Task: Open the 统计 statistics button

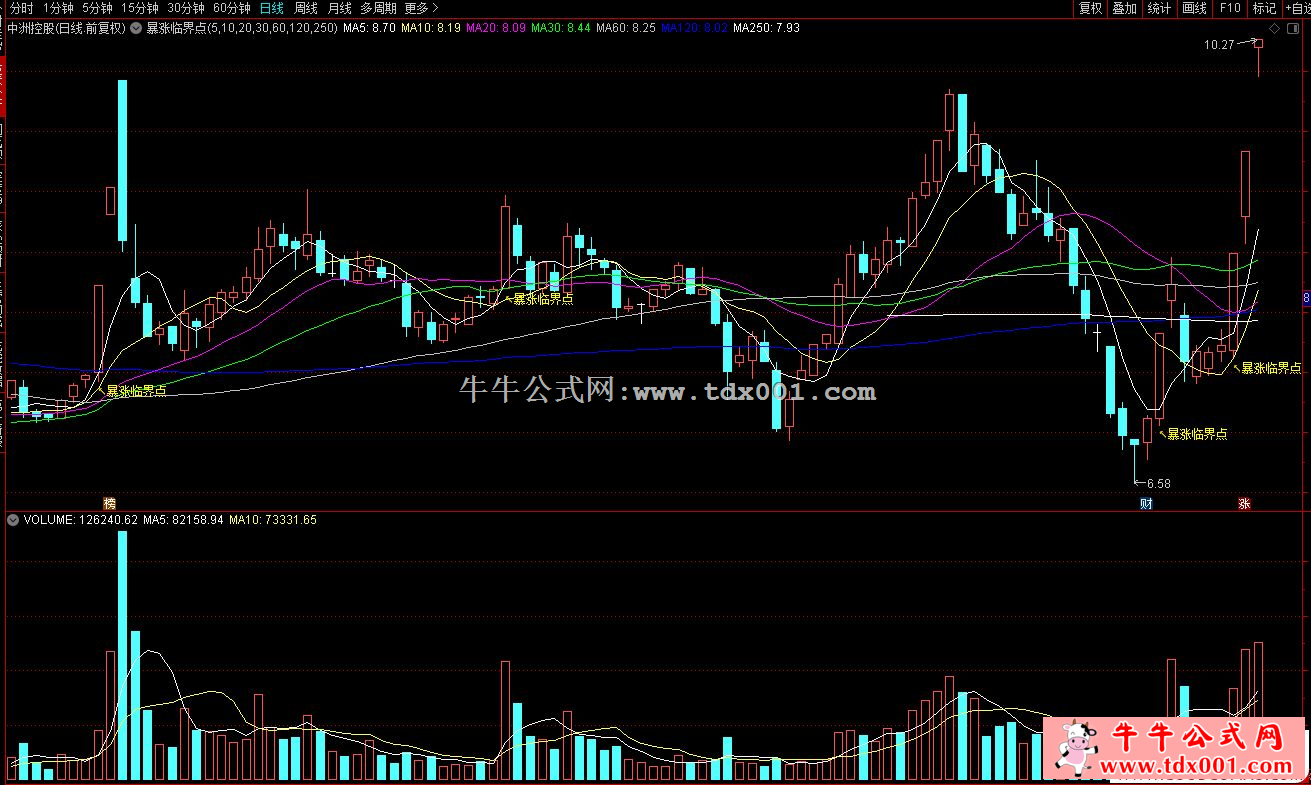Action: 1160,8
